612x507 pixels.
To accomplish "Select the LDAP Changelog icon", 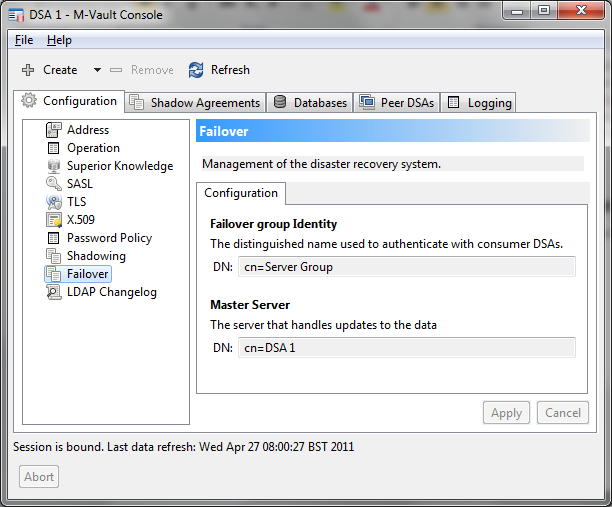I will pyautogui.click(x=54, y=292).
